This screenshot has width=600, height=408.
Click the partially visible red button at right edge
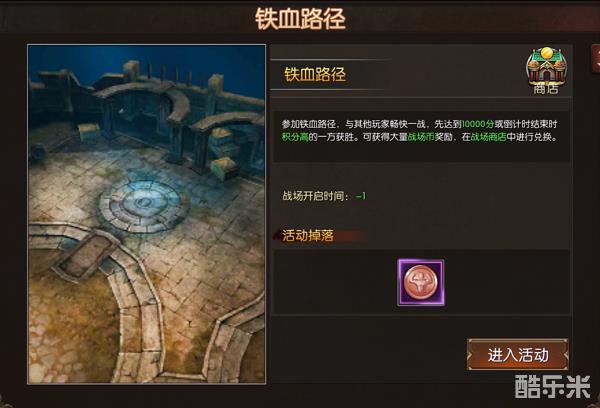[x=596, y=59]
